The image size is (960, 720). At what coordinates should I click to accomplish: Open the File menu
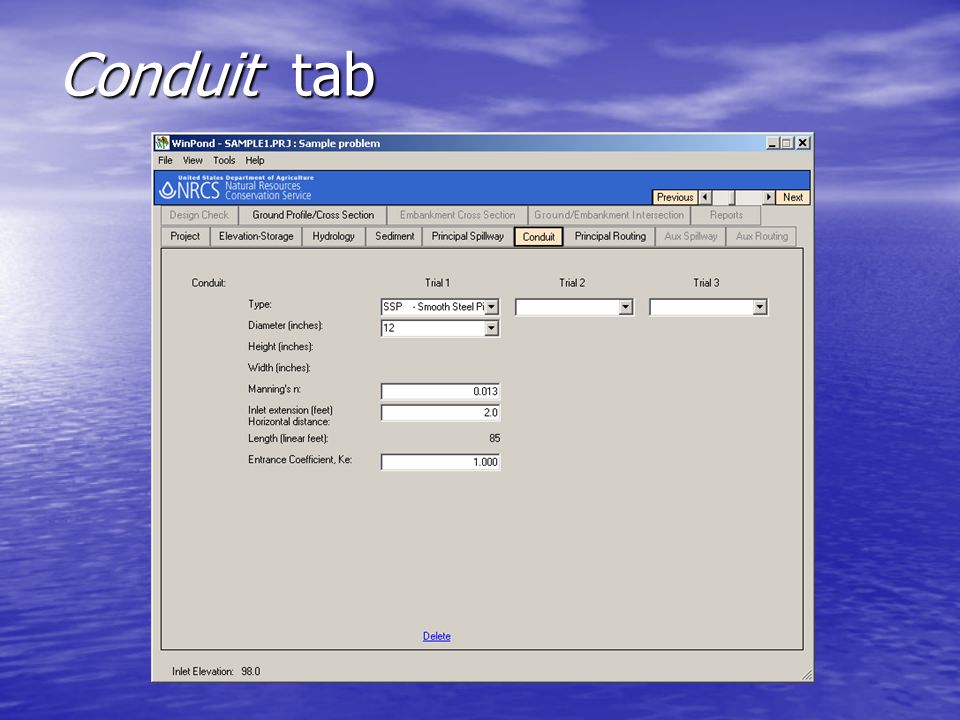point(165,160)
